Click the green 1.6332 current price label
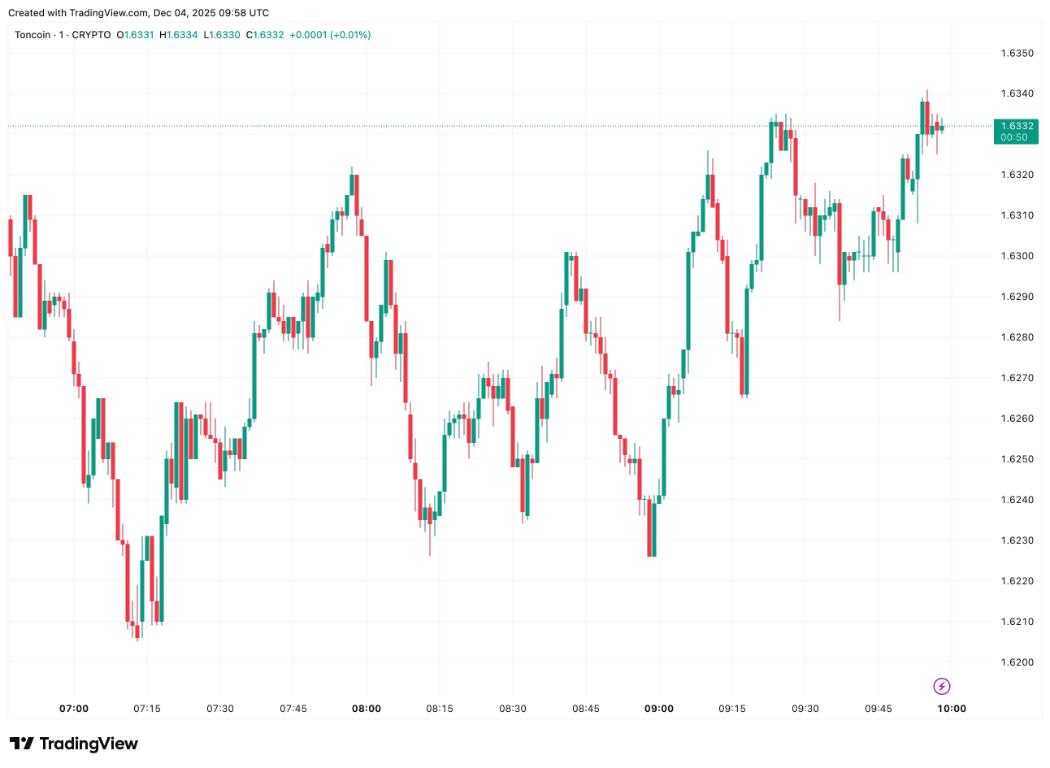This screenshot has height=768, width=1050. pyautogui.click(x=1015, y=126)
